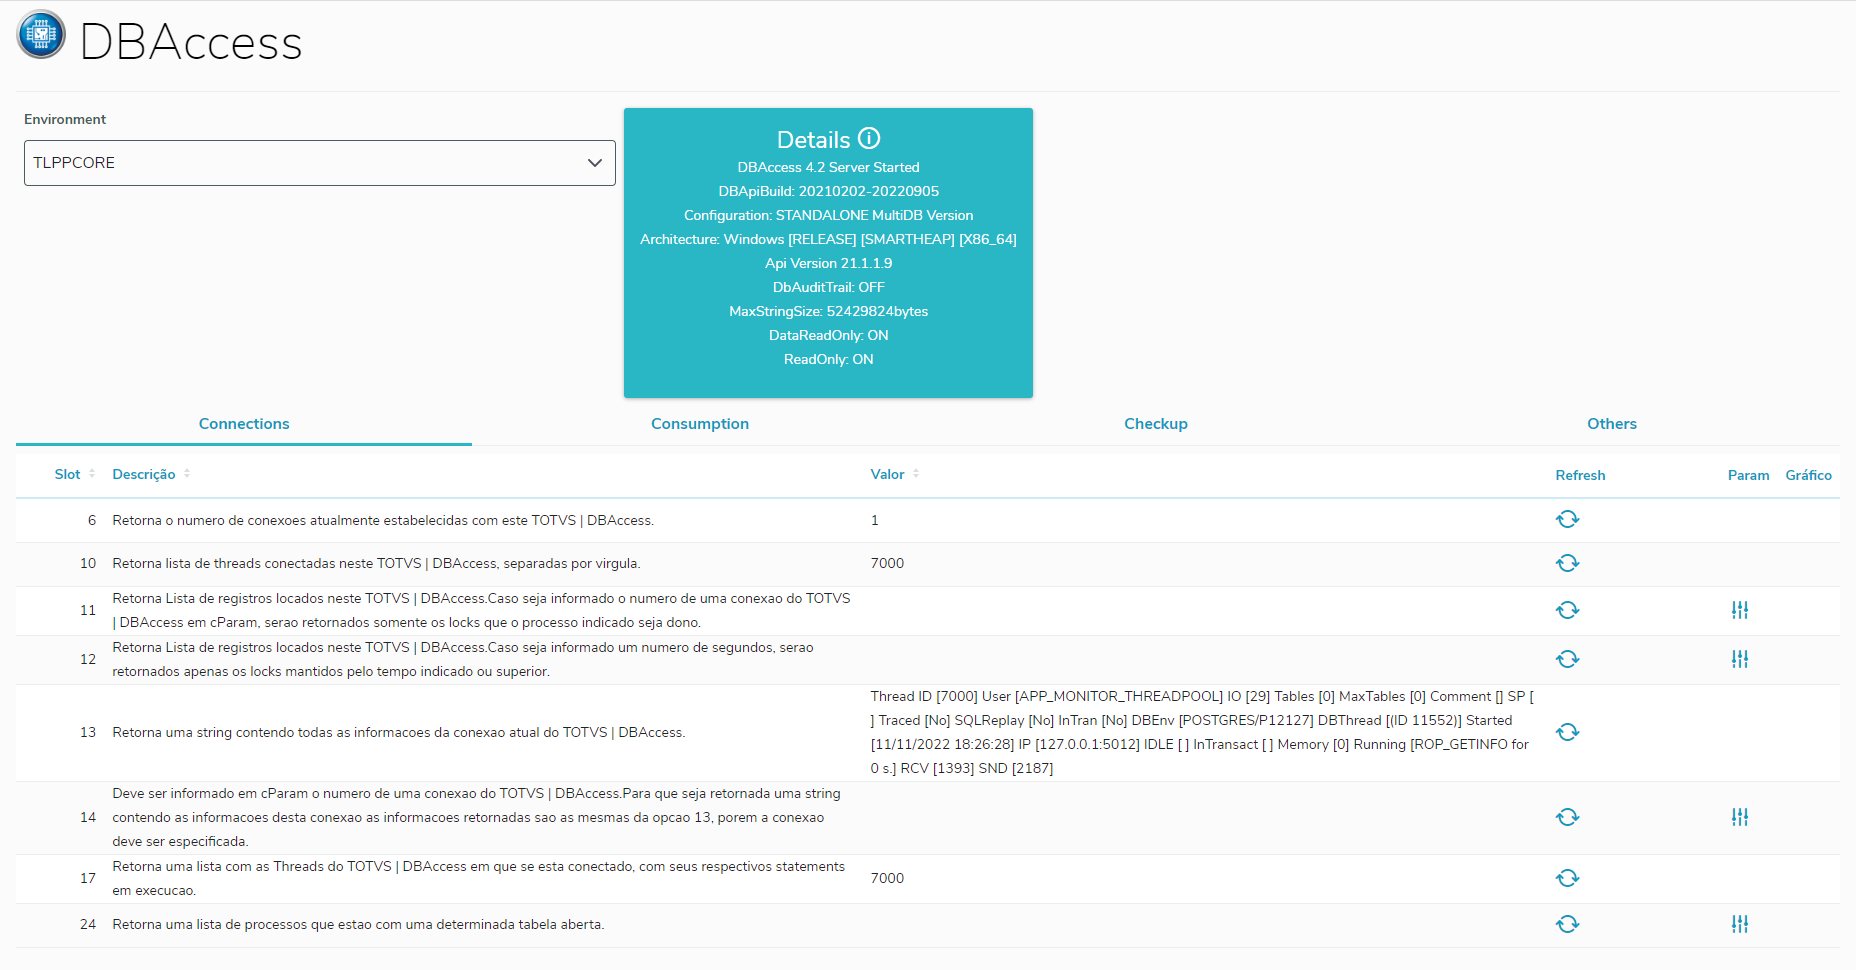Sort table by Valor column
The width and height of the screenshot is (1856, 970).
pyautogui.click(x=916, y=474)
